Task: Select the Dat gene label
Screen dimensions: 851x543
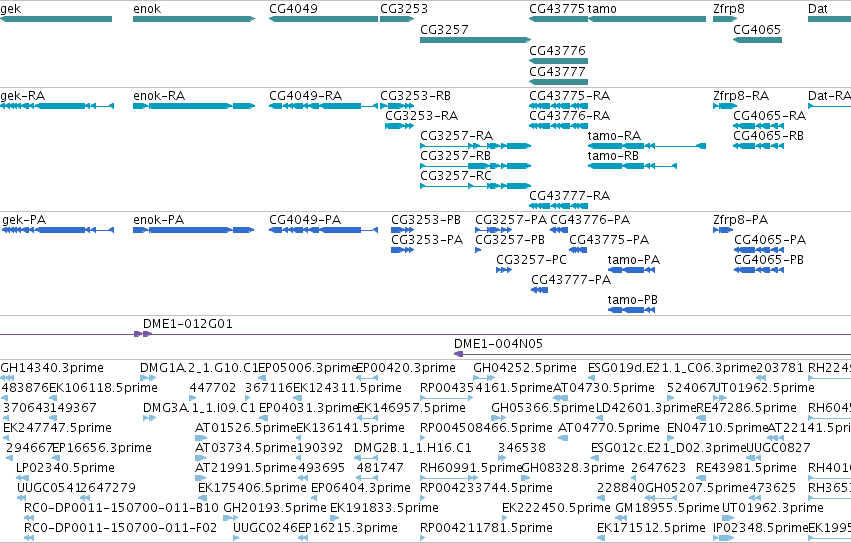Action: pyautogui.click(x=817, y=9)
